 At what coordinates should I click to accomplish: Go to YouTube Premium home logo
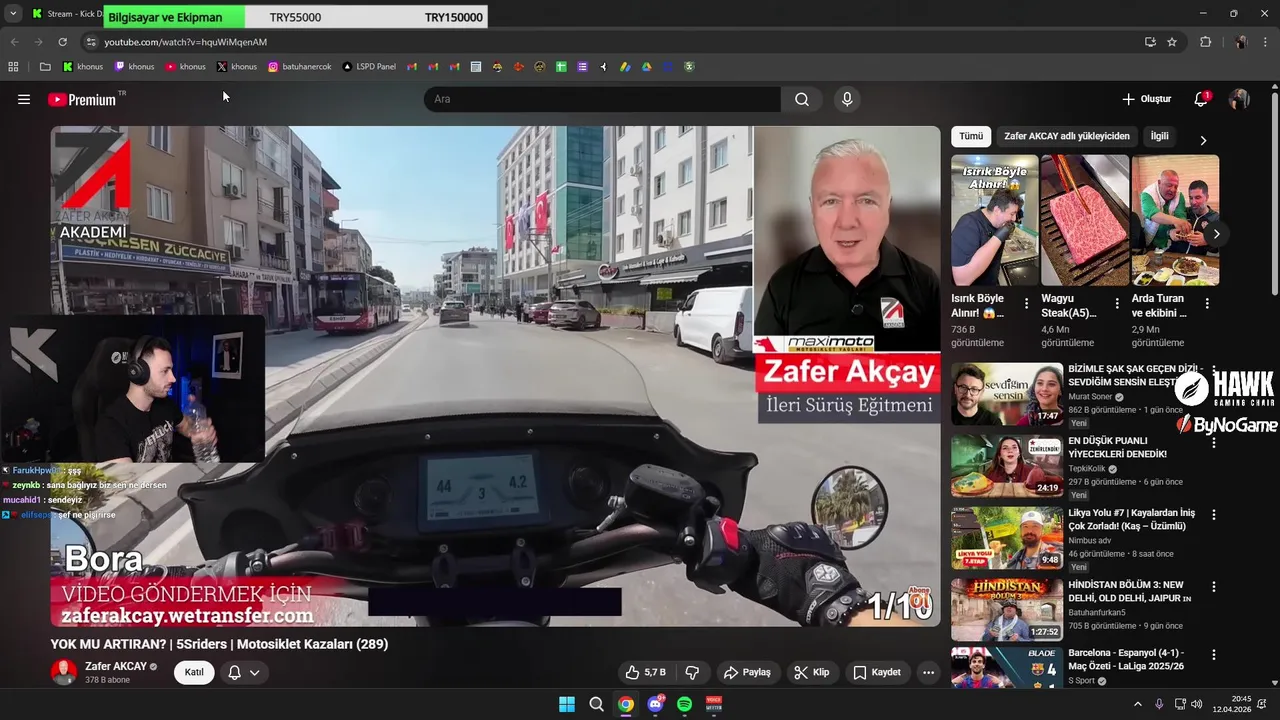[82, 99]
